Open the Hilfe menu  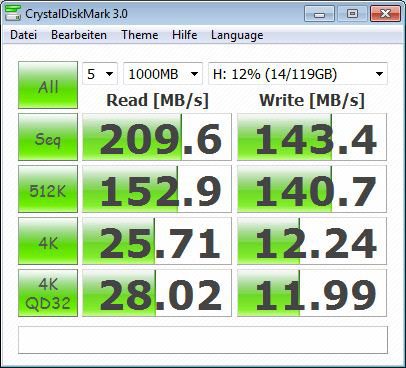point(185,35)
